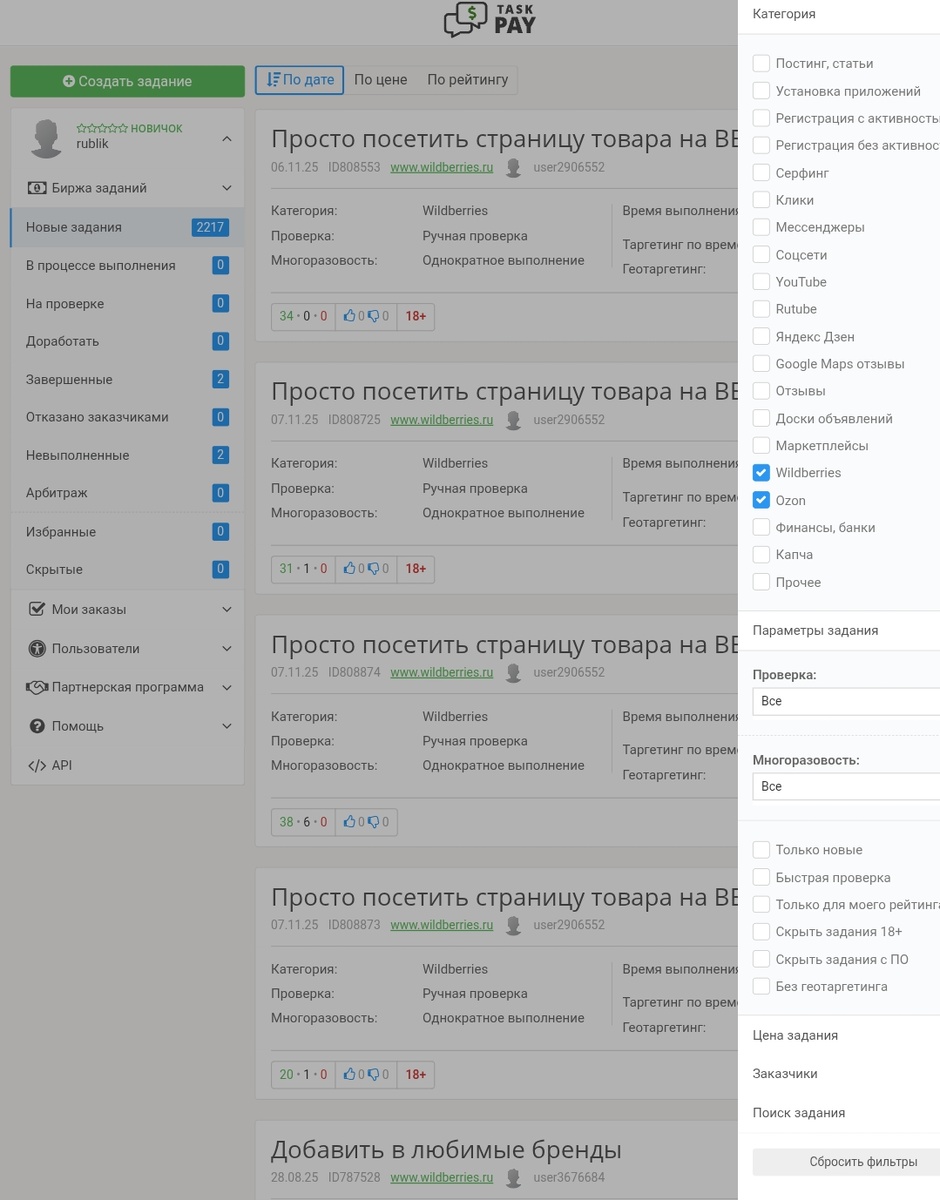Image resolution: width=940 pixels, height=1200 pixels.
Task: Click thumbs-down icon on task ID808725
Action: [373, 569]
